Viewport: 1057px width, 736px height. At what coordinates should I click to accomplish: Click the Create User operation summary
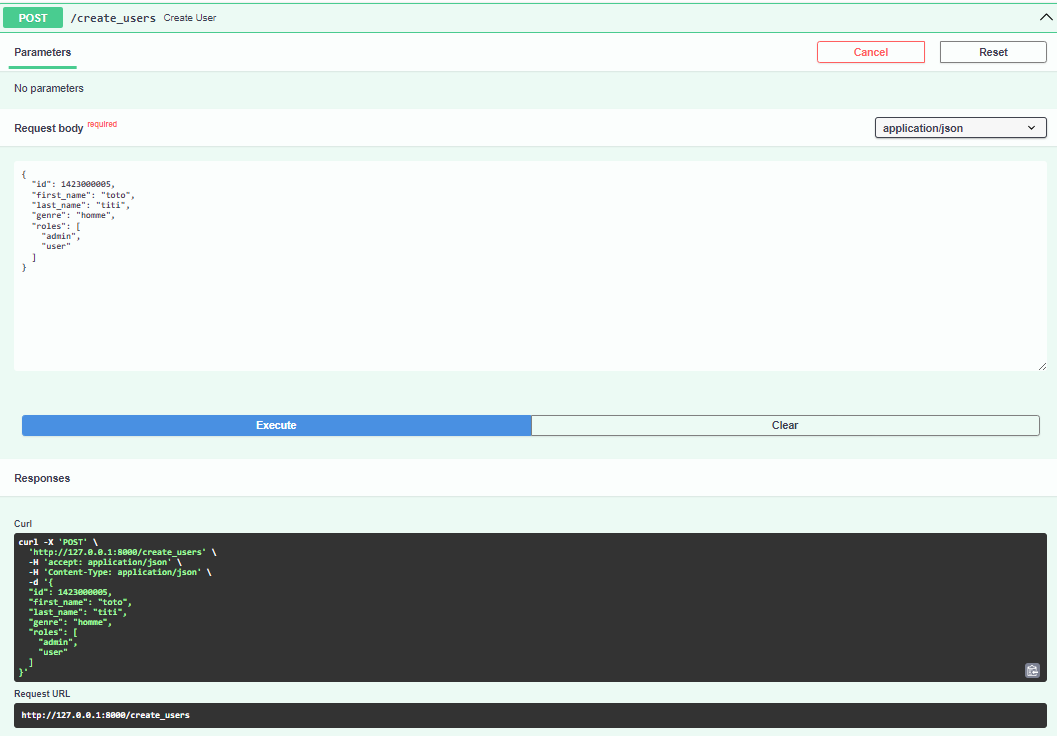189,17
